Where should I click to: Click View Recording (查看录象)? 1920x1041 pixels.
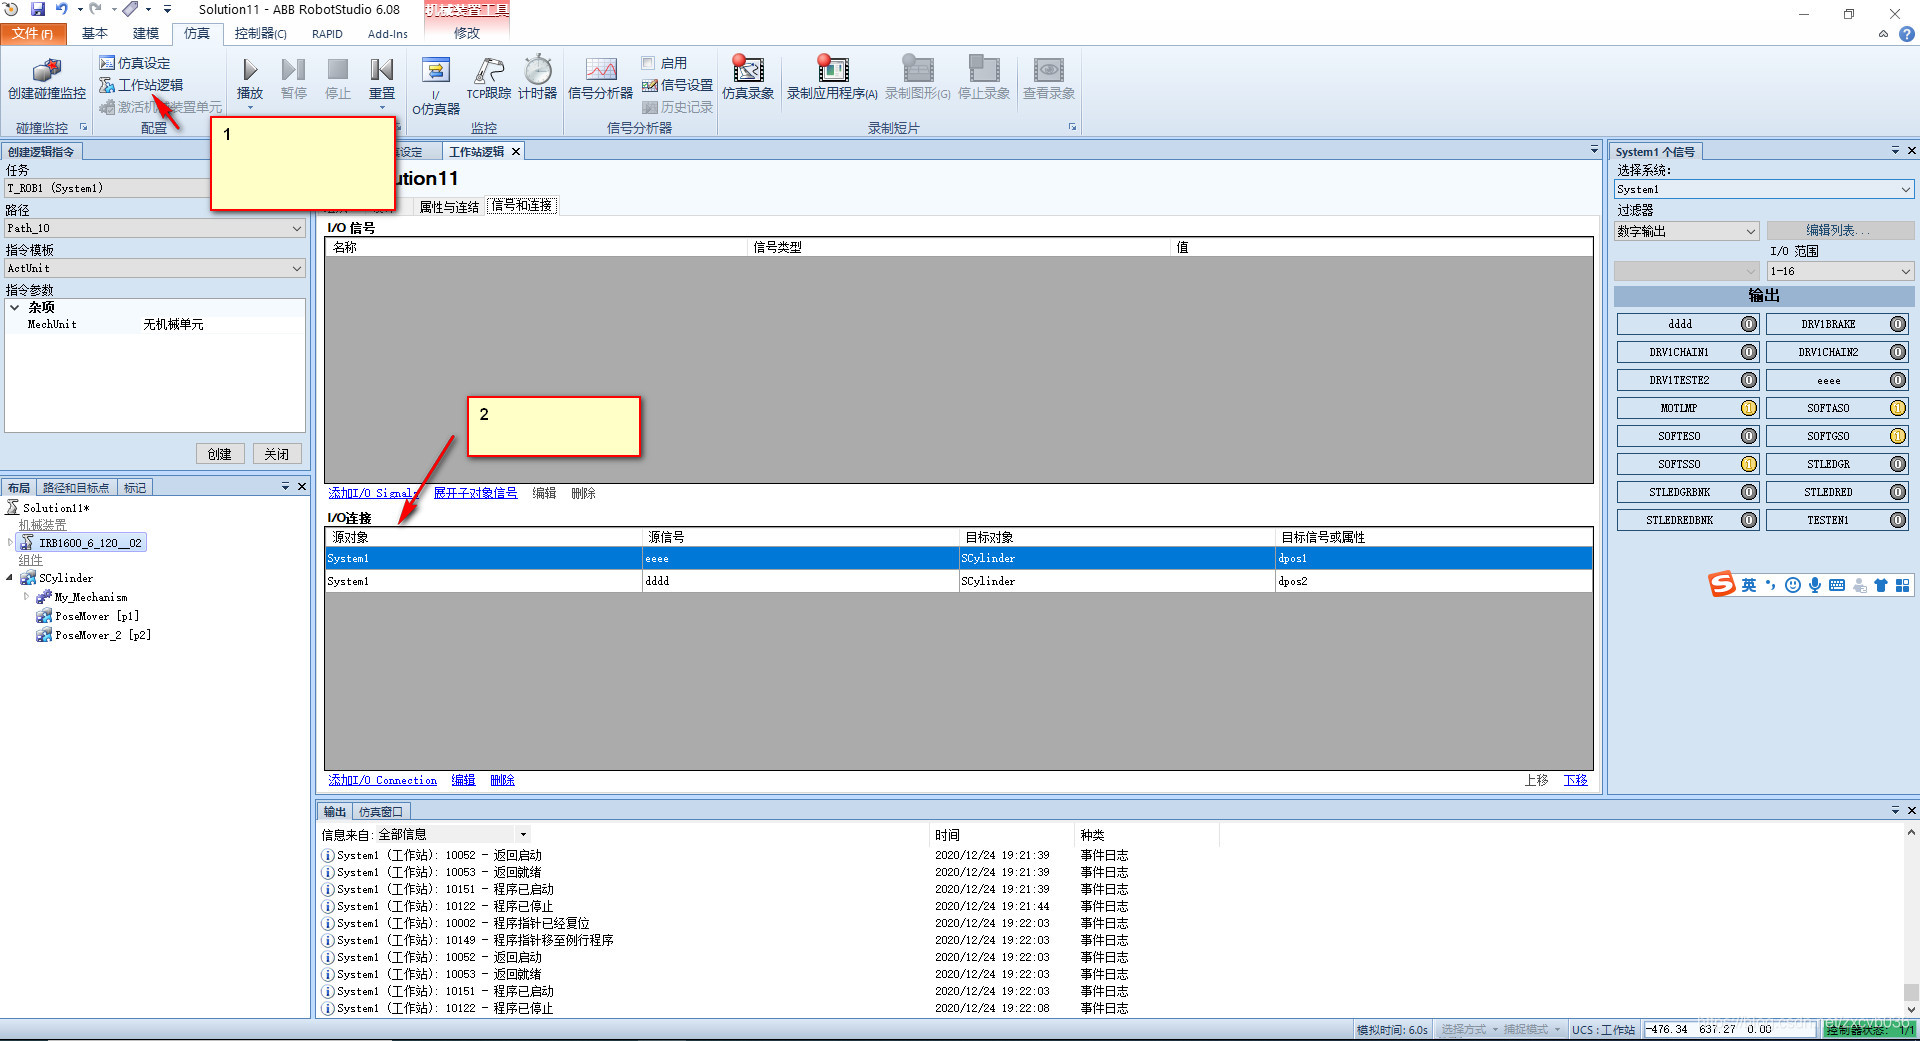[x=1048, y=79]
